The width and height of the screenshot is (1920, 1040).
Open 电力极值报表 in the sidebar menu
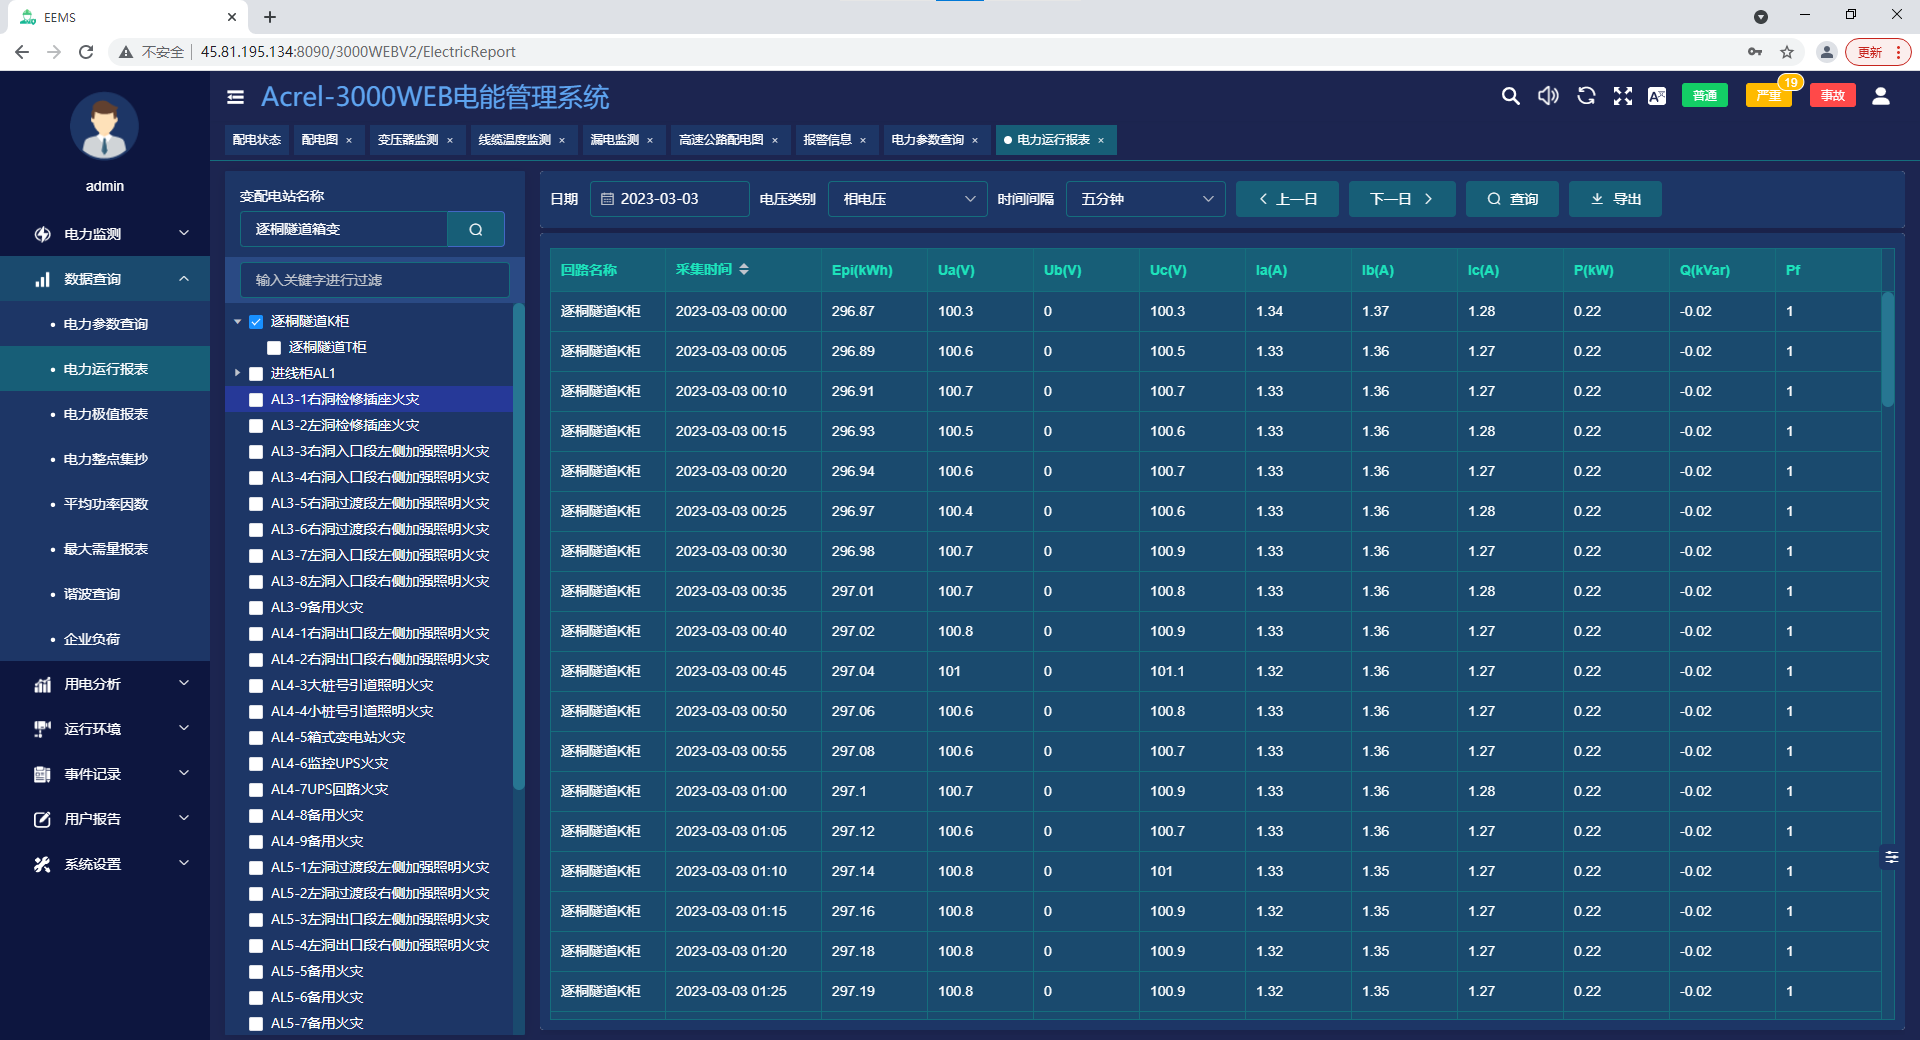pyautogui.click(x=106, y=414)
